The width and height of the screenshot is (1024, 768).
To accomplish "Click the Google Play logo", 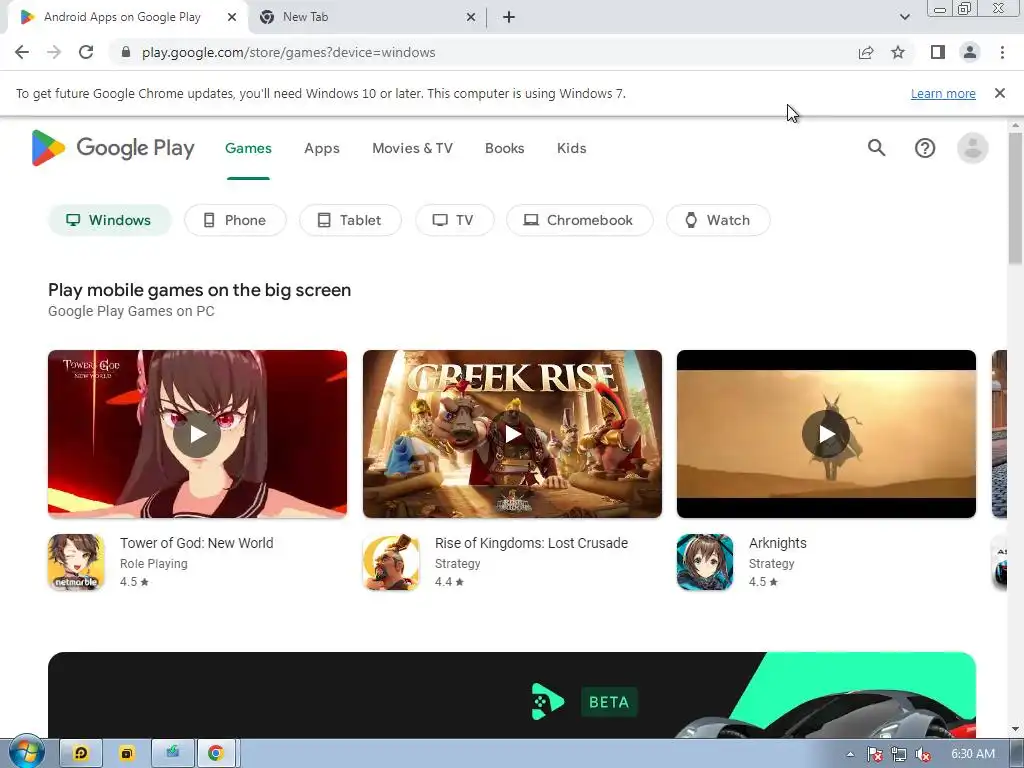I will pyautogui.click(x=113, y=148).
